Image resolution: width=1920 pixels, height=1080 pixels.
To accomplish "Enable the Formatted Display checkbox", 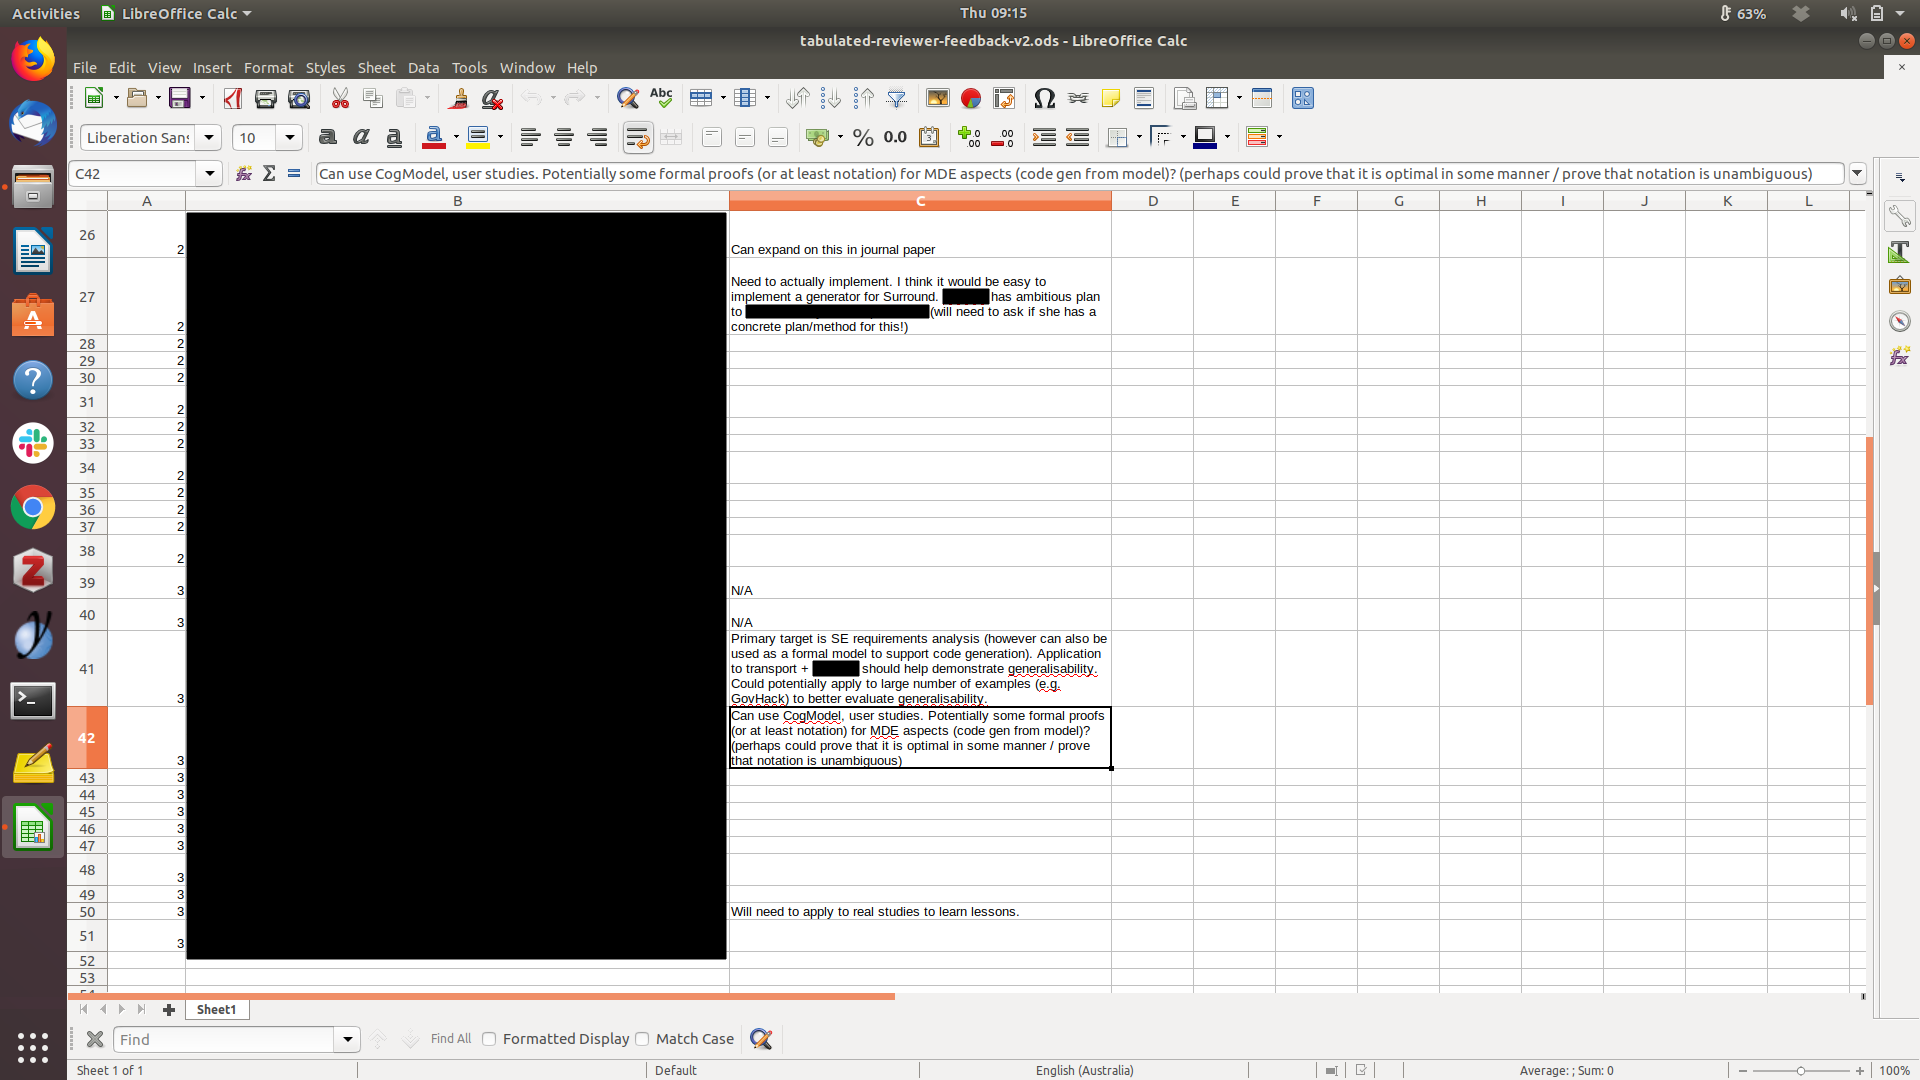I will pyautogui.click(x=489, y=1039).
